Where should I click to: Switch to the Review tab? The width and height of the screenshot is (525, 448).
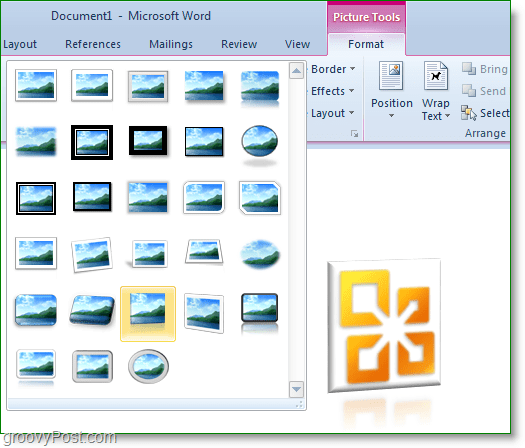point(239,44)
